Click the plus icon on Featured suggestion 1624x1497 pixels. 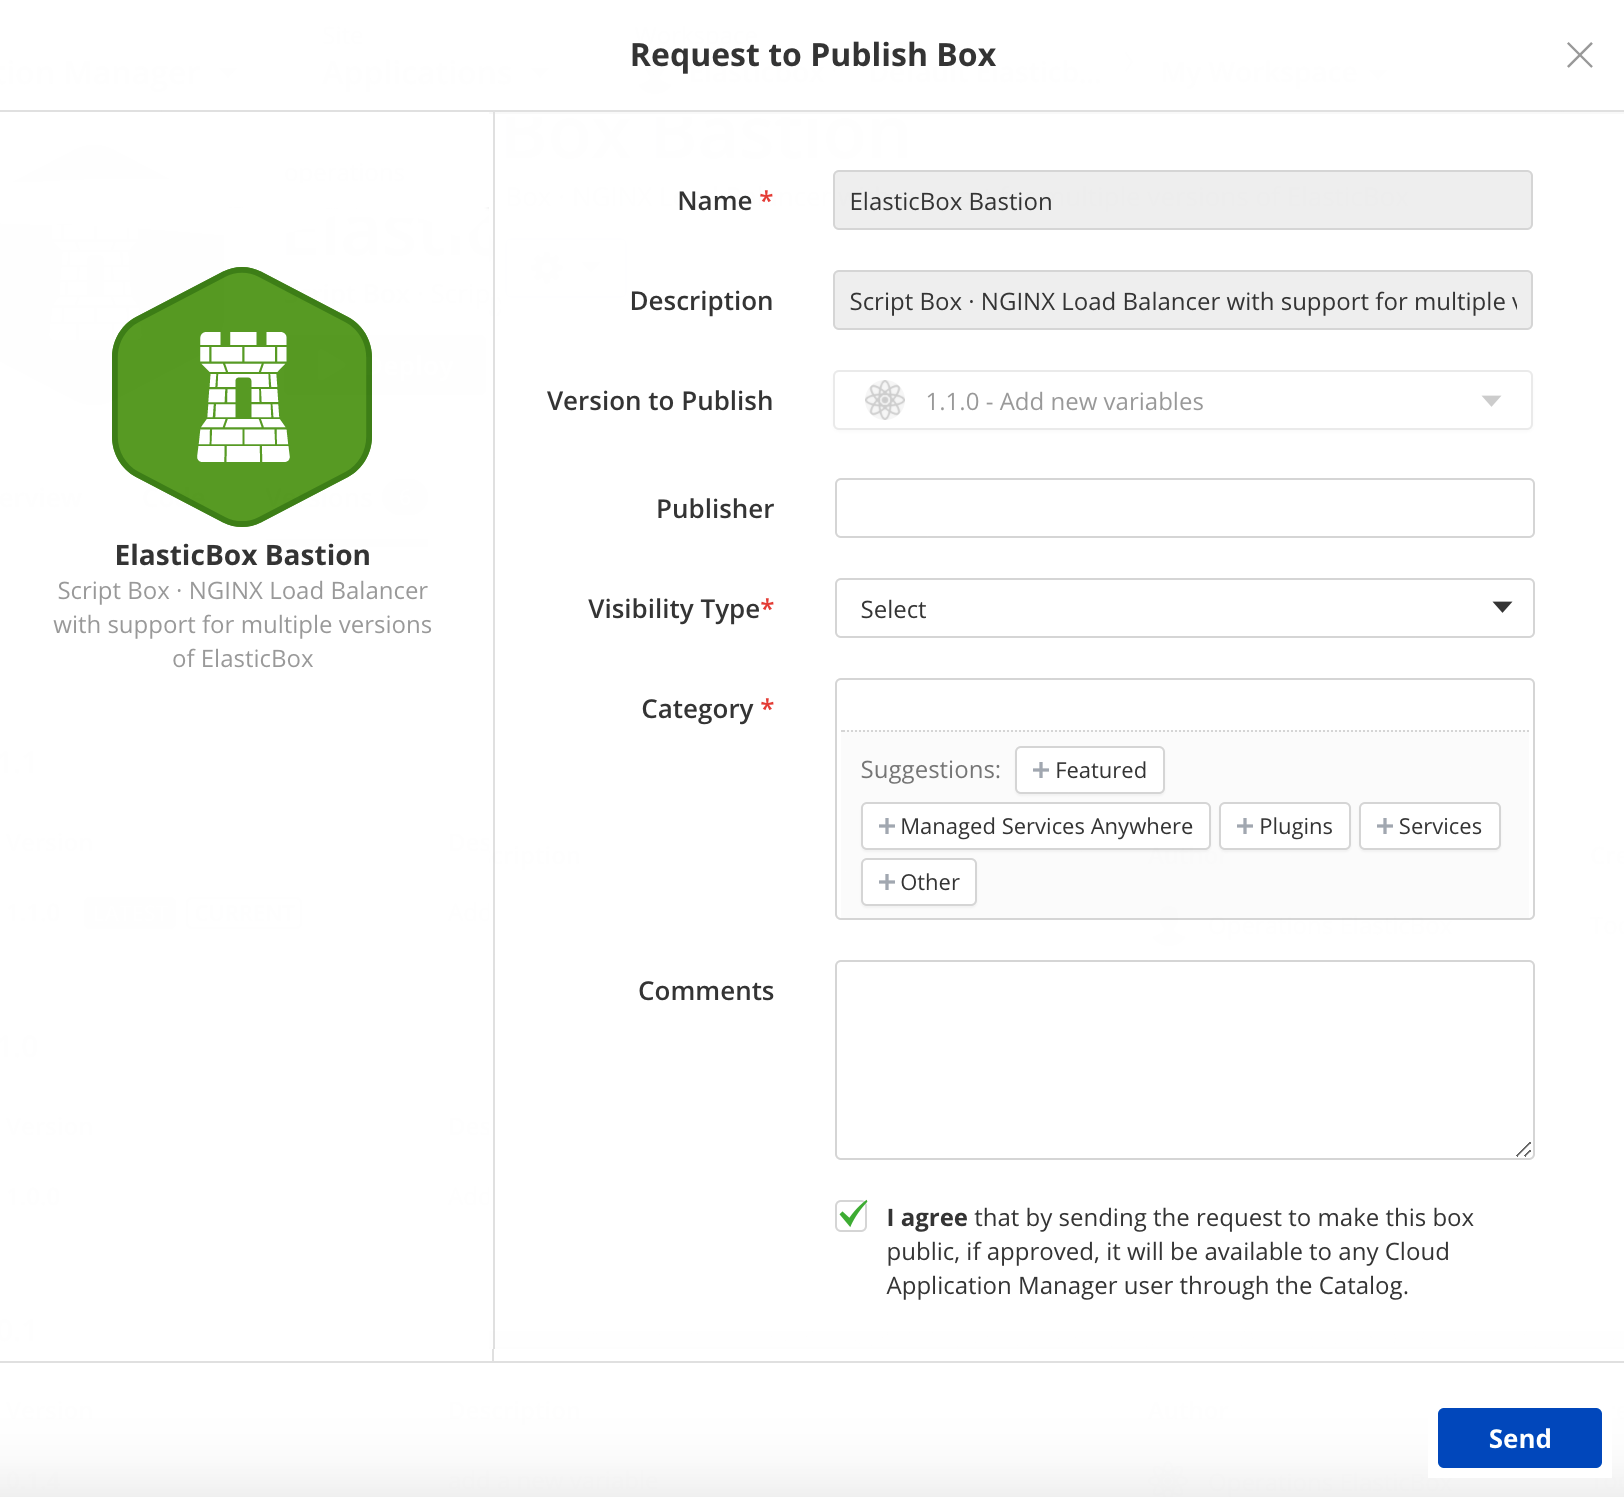point(1041,770)
